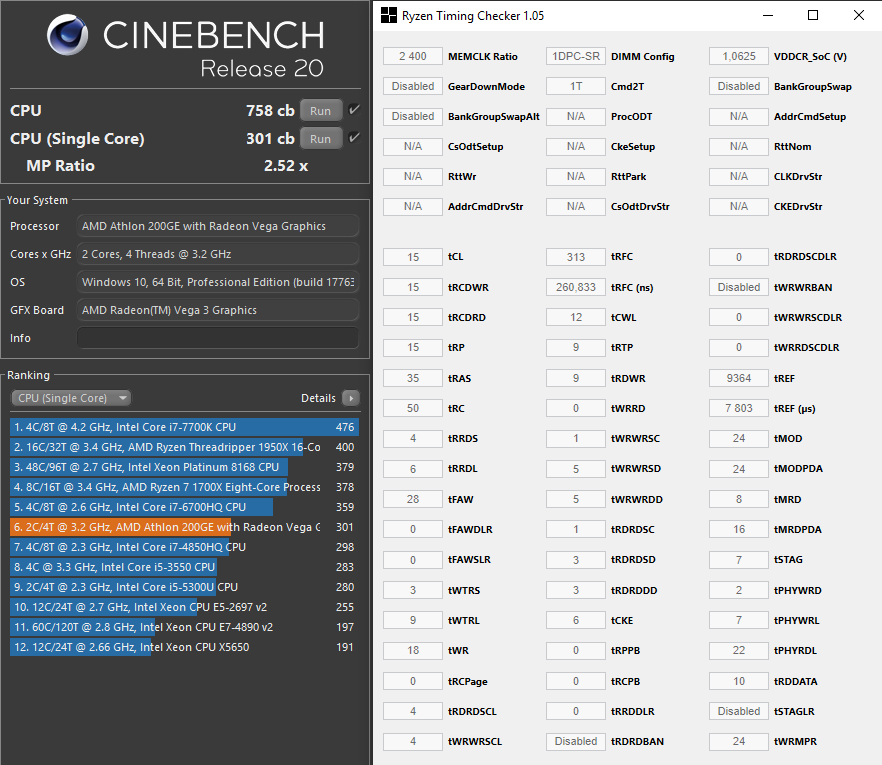This screenshot has height=765, width=882.
Task: Click the tCKE value 6
Action: [x=576, y=620]
